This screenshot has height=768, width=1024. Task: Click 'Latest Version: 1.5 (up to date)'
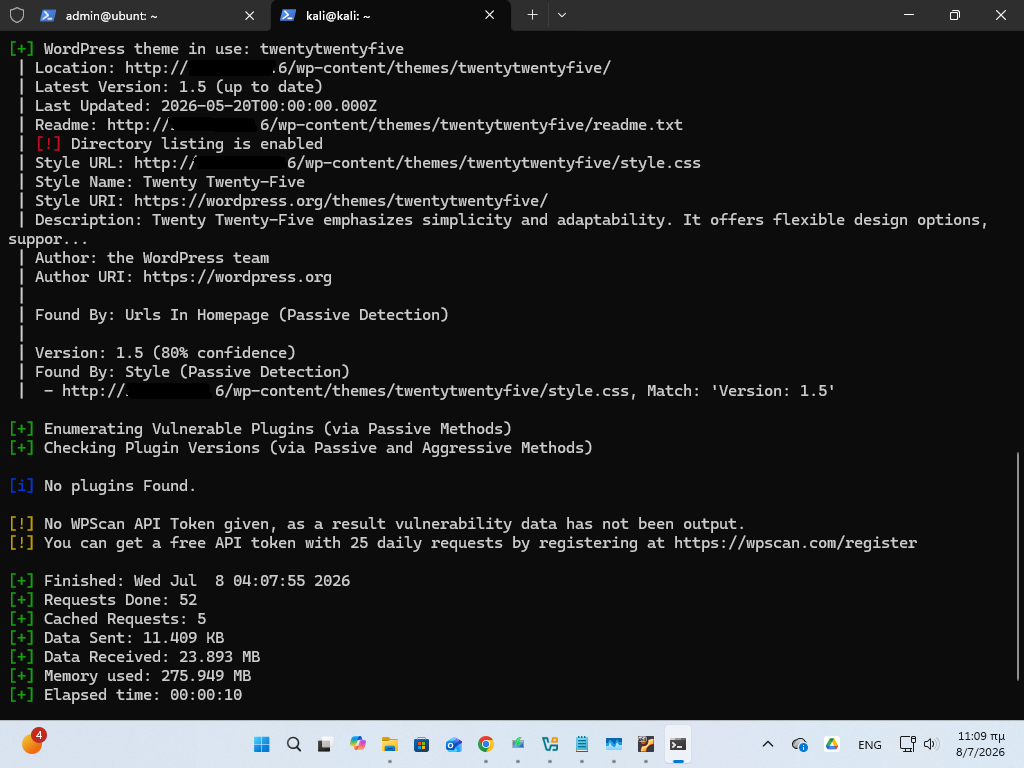point(179,88)
